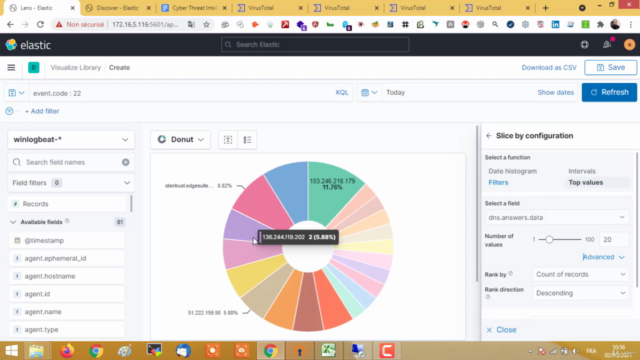Image resolution: width=640 pixels, height=360 pixels.
Task: Click the Refresh button
Action: [609, 92]
